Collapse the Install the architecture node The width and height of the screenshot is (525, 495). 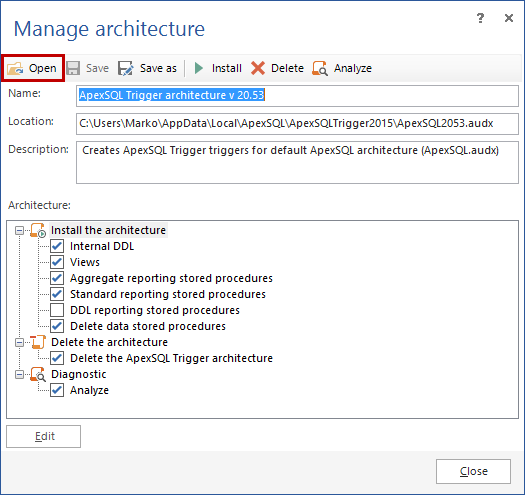click(19, 230)
